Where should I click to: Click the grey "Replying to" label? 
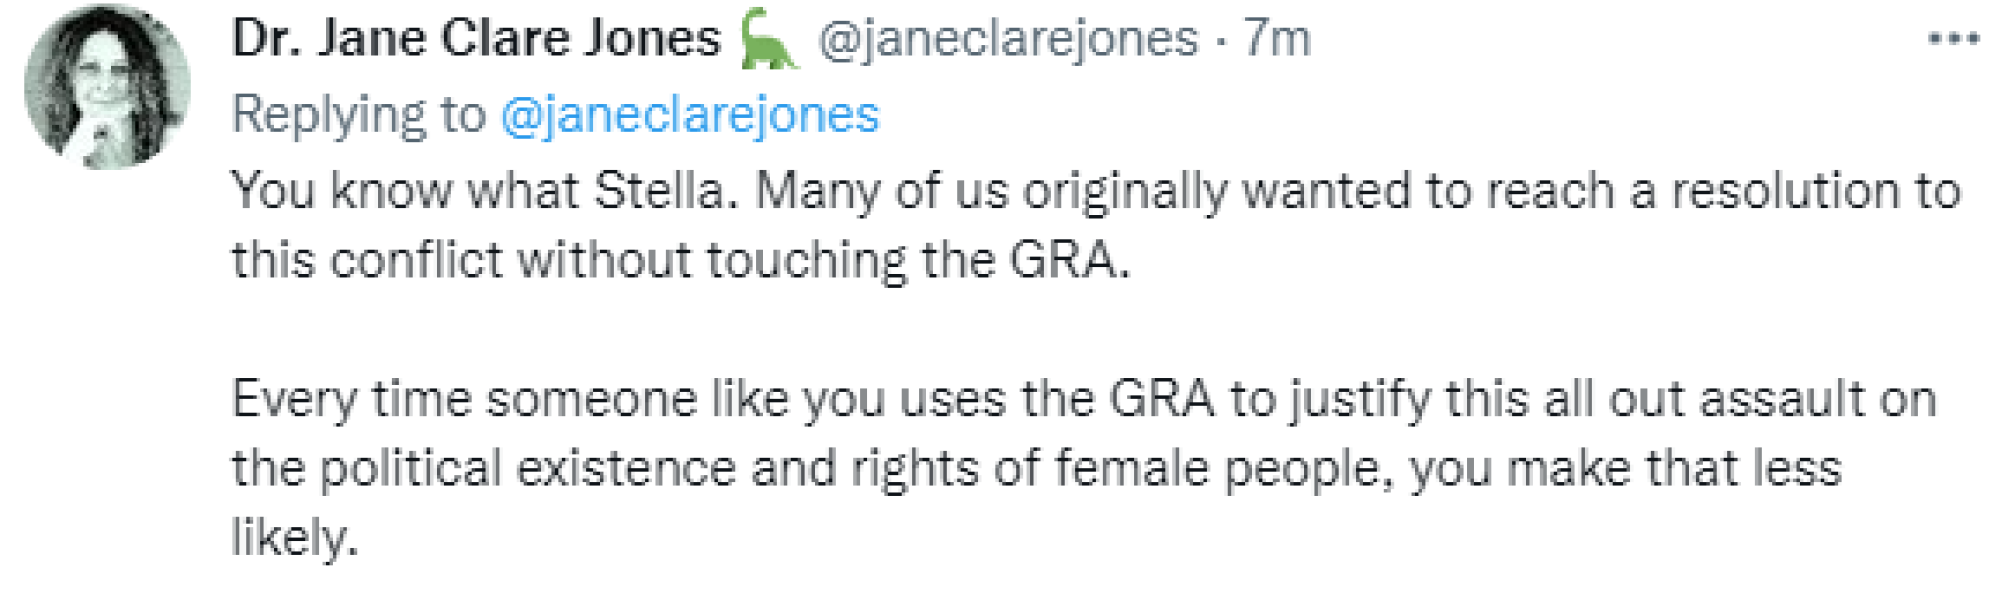point(358,114)
